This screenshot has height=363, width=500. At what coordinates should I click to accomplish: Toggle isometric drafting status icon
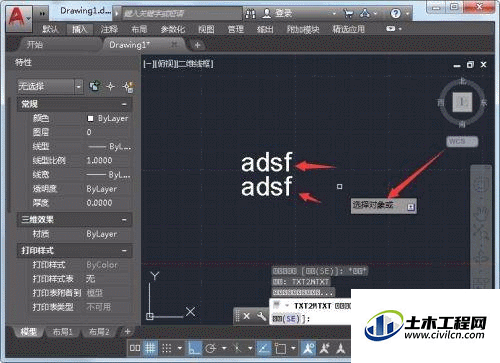click(237, 349)
